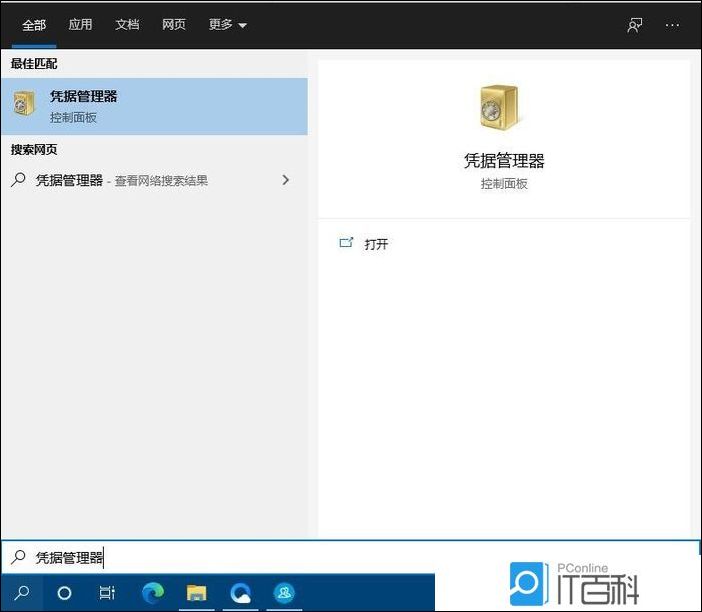The width and height of the screenshot is (702, 612).
Task: Open the three-dot options menu
Action: [x=672, y=26]
